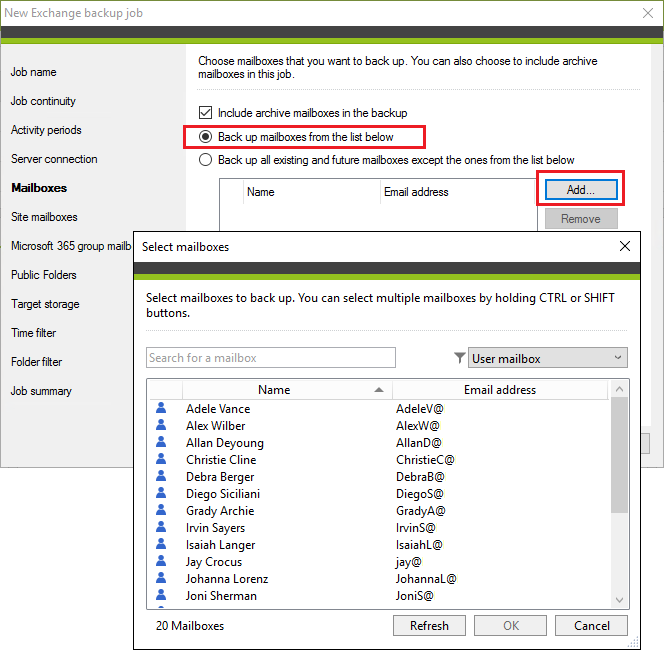Click OK in Select mailboxes dialog
The width and height of the screenshot is (664, 650).
tap(510, 625)
